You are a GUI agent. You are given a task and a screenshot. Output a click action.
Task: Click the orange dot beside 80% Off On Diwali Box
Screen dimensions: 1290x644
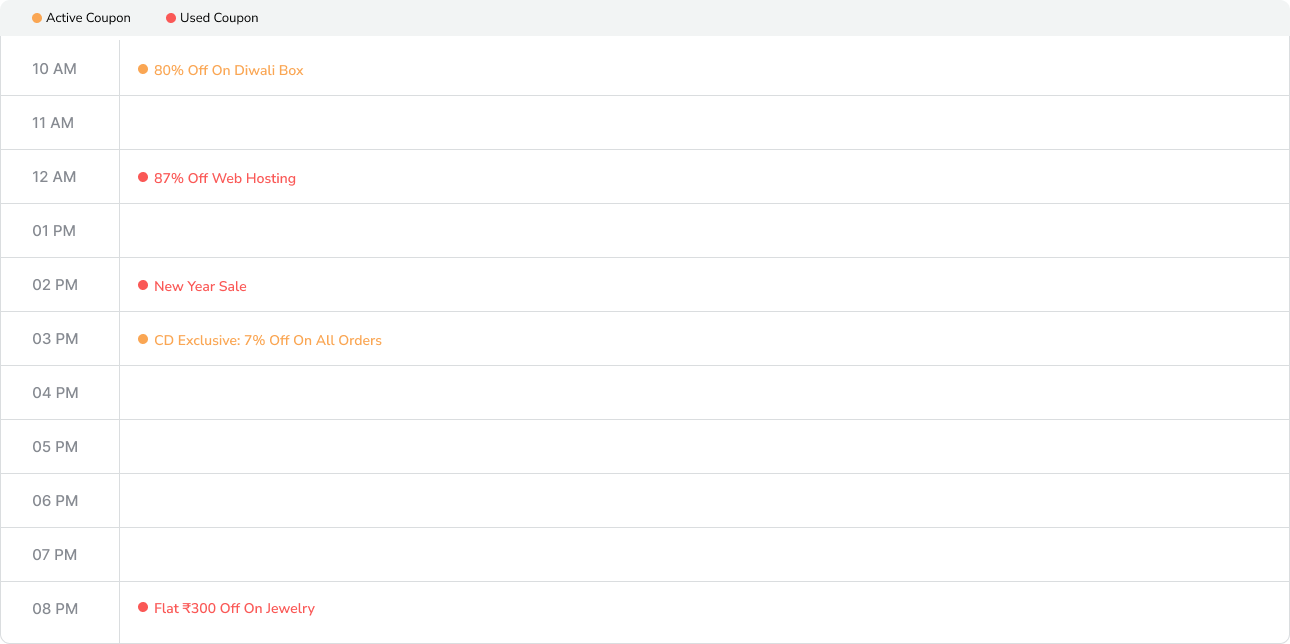pos(143,70)
